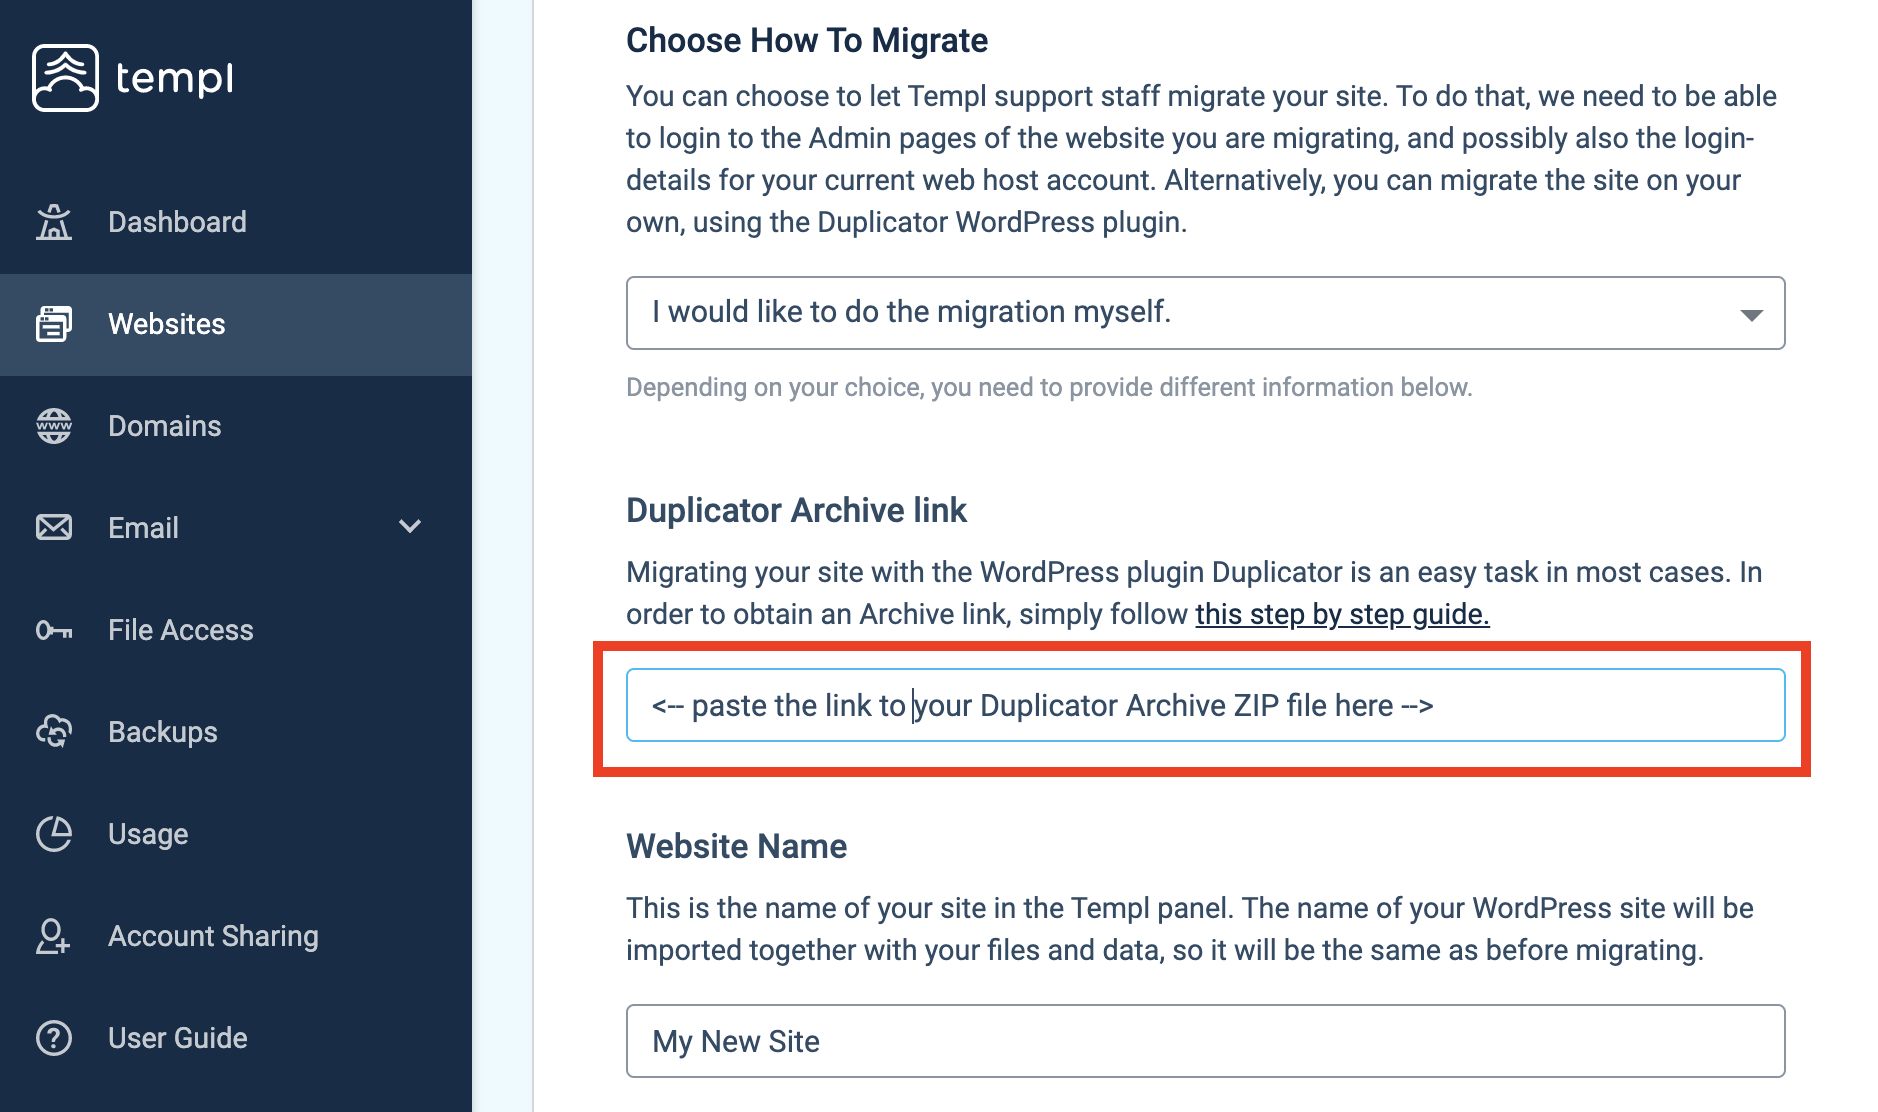1878x1112 pixels.
Task: Click the Dashboard icon in sidebar
Action: point(54,222)
